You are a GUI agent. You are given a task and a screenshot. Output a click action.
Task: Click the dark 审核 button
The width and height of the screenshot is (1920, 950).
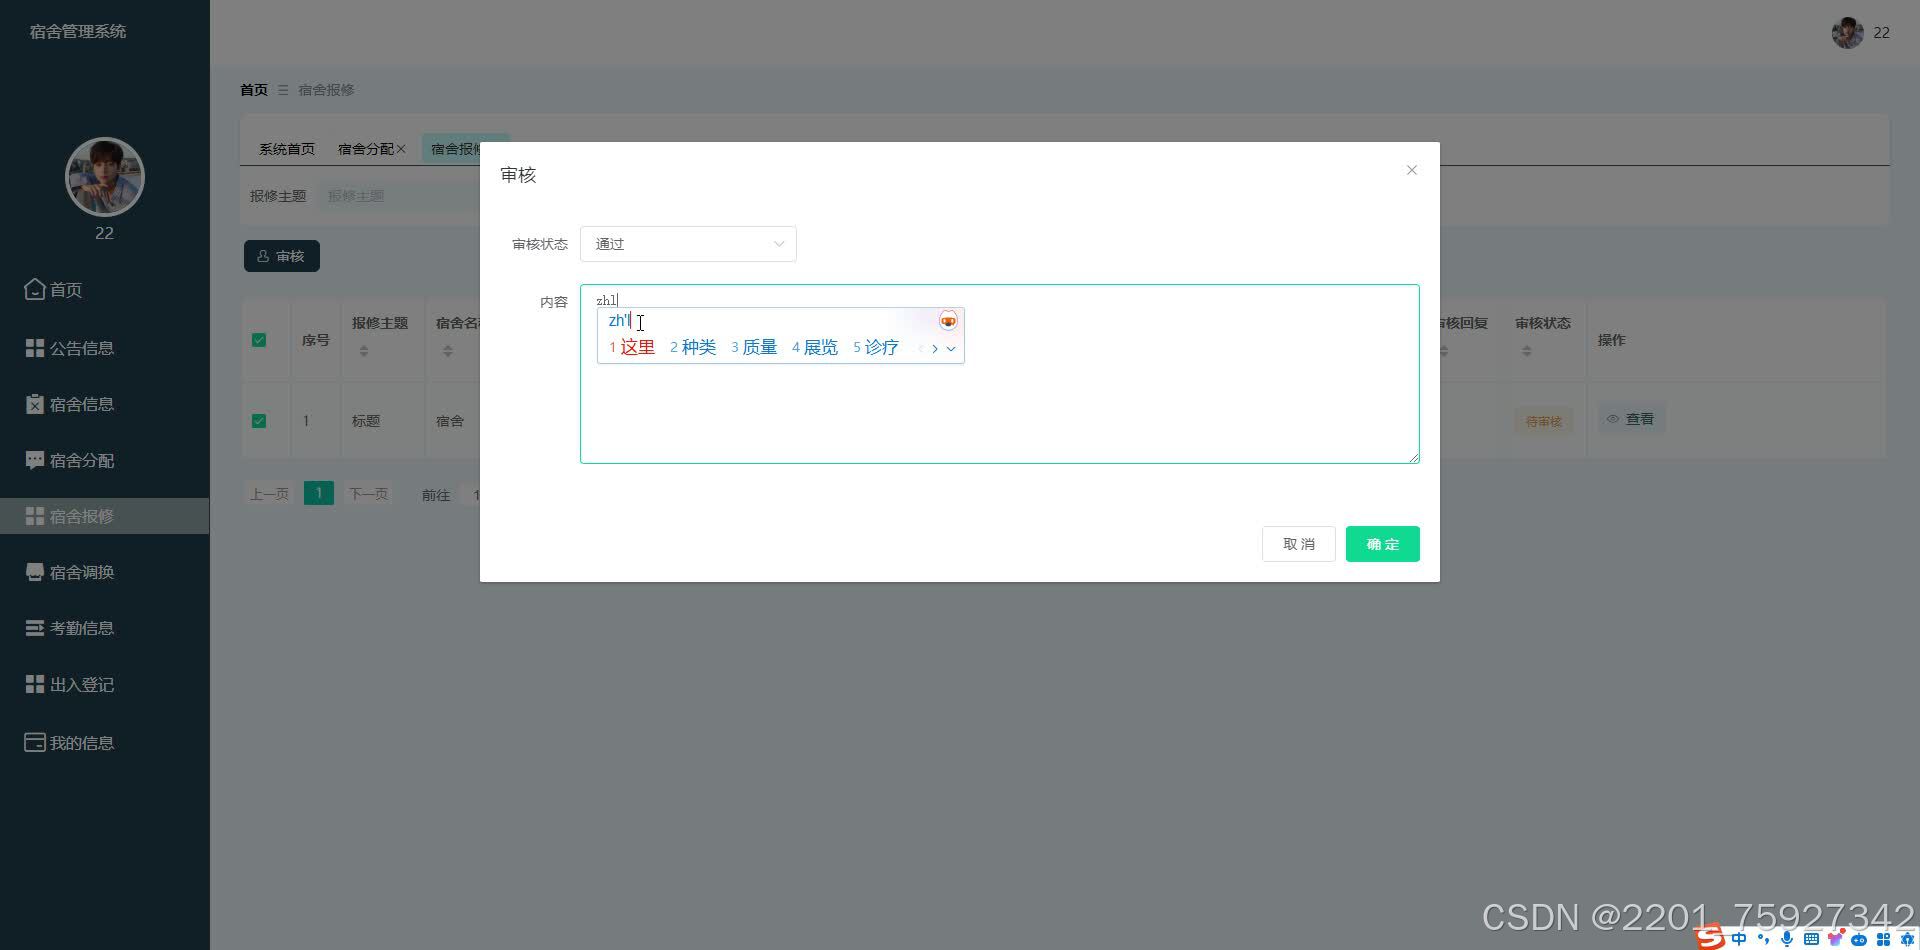[282, 256]
